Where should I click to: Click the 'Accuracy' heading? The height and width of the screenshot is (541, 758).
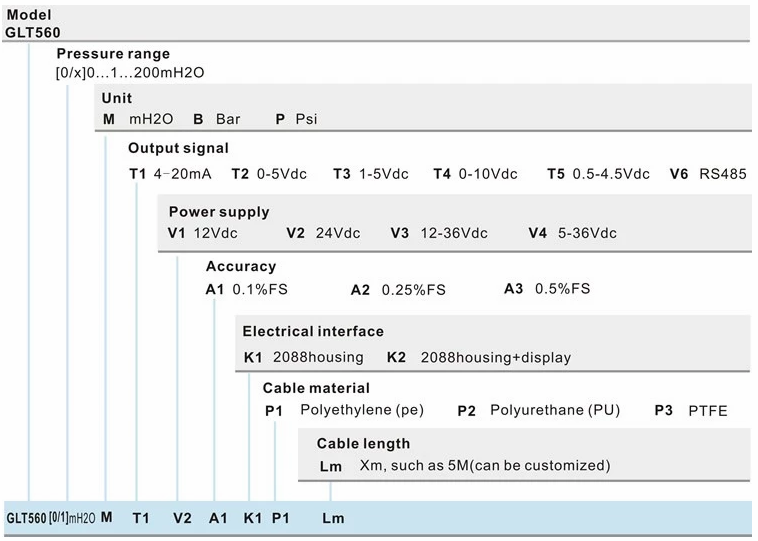pos(241,266)
